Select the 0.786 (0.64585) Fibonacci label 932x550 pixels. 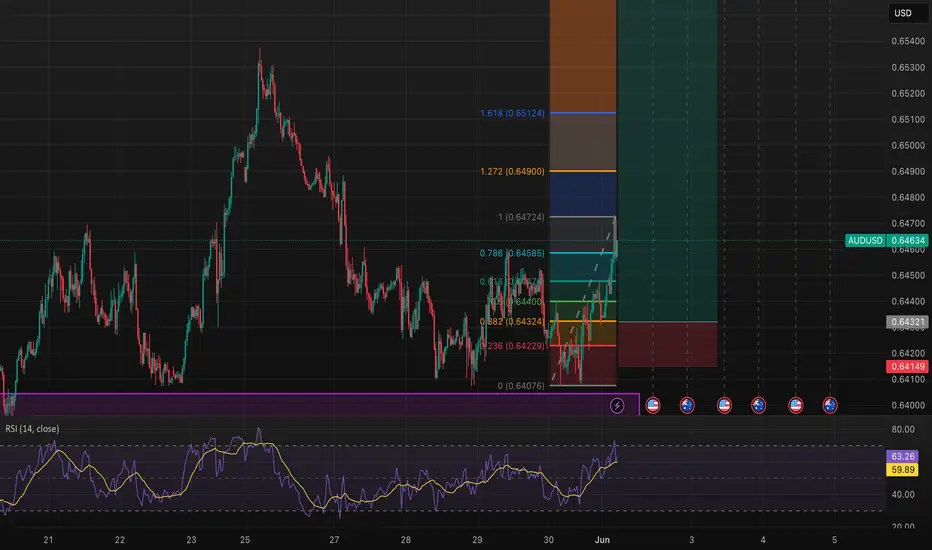(x=512, y=253)
